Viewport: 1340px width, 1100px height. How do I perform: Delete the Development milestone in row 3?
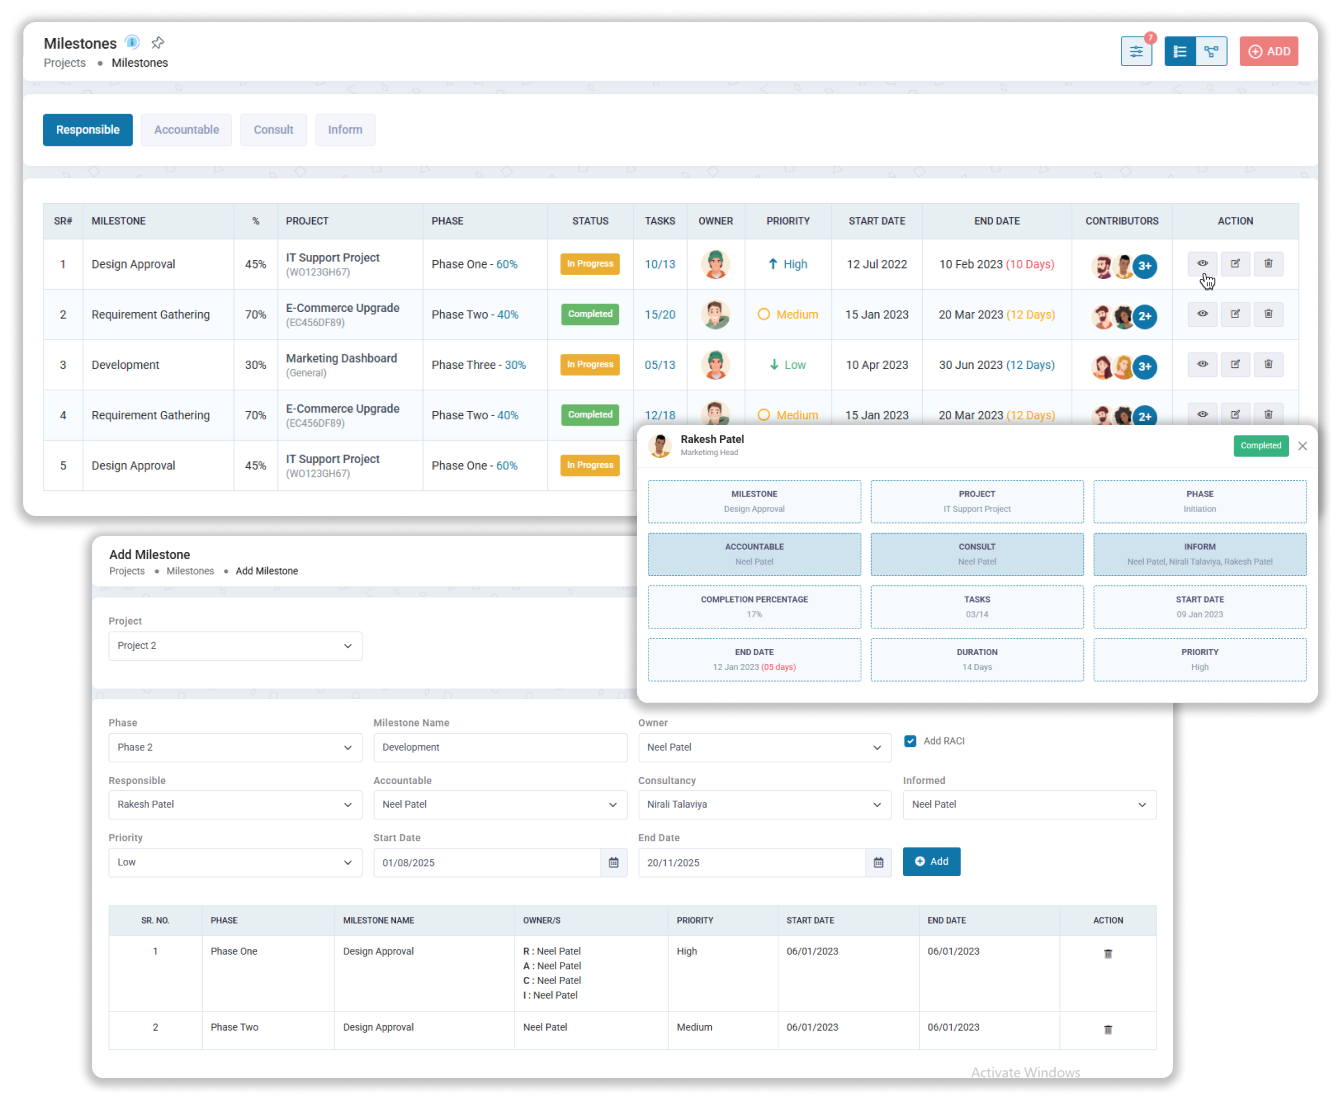coord(1268,365)
